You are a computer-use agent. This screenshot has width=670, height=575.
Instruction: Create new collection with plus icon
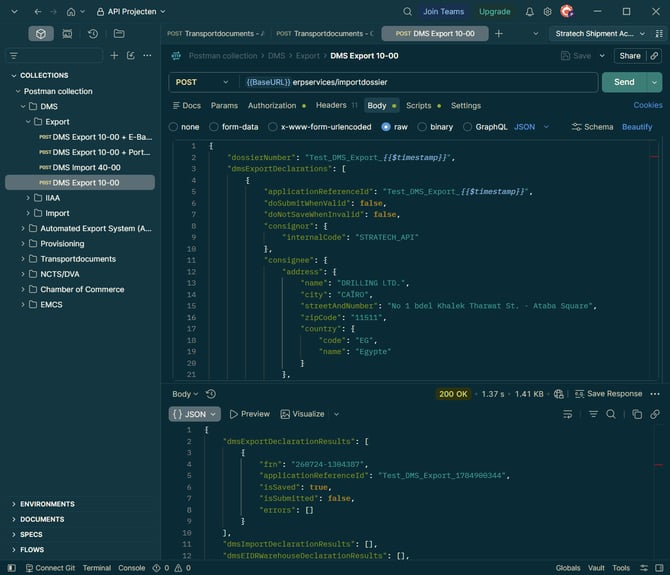coord(114,56)
